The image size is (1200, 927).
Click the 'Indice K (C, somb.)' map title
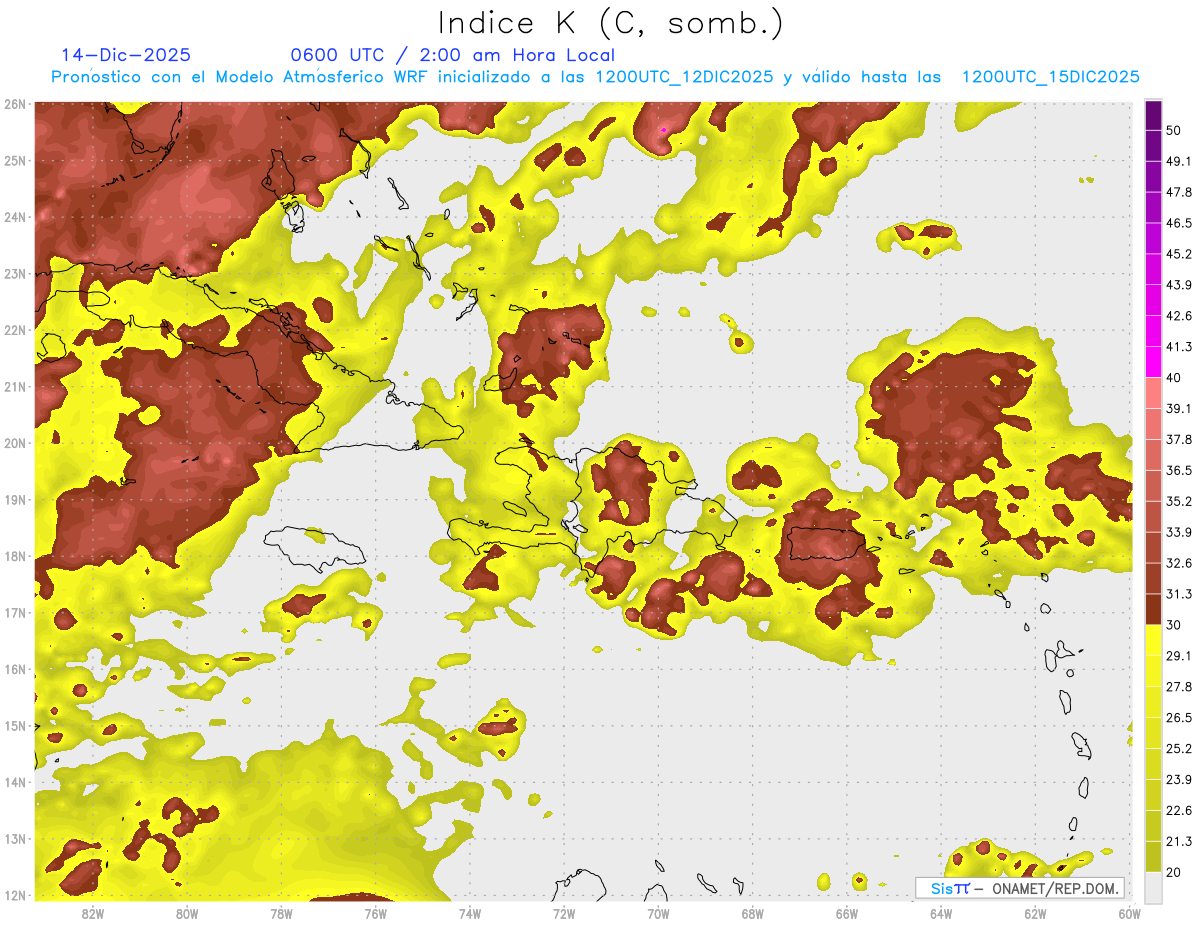pyautogui.click(x=610, y=22)
